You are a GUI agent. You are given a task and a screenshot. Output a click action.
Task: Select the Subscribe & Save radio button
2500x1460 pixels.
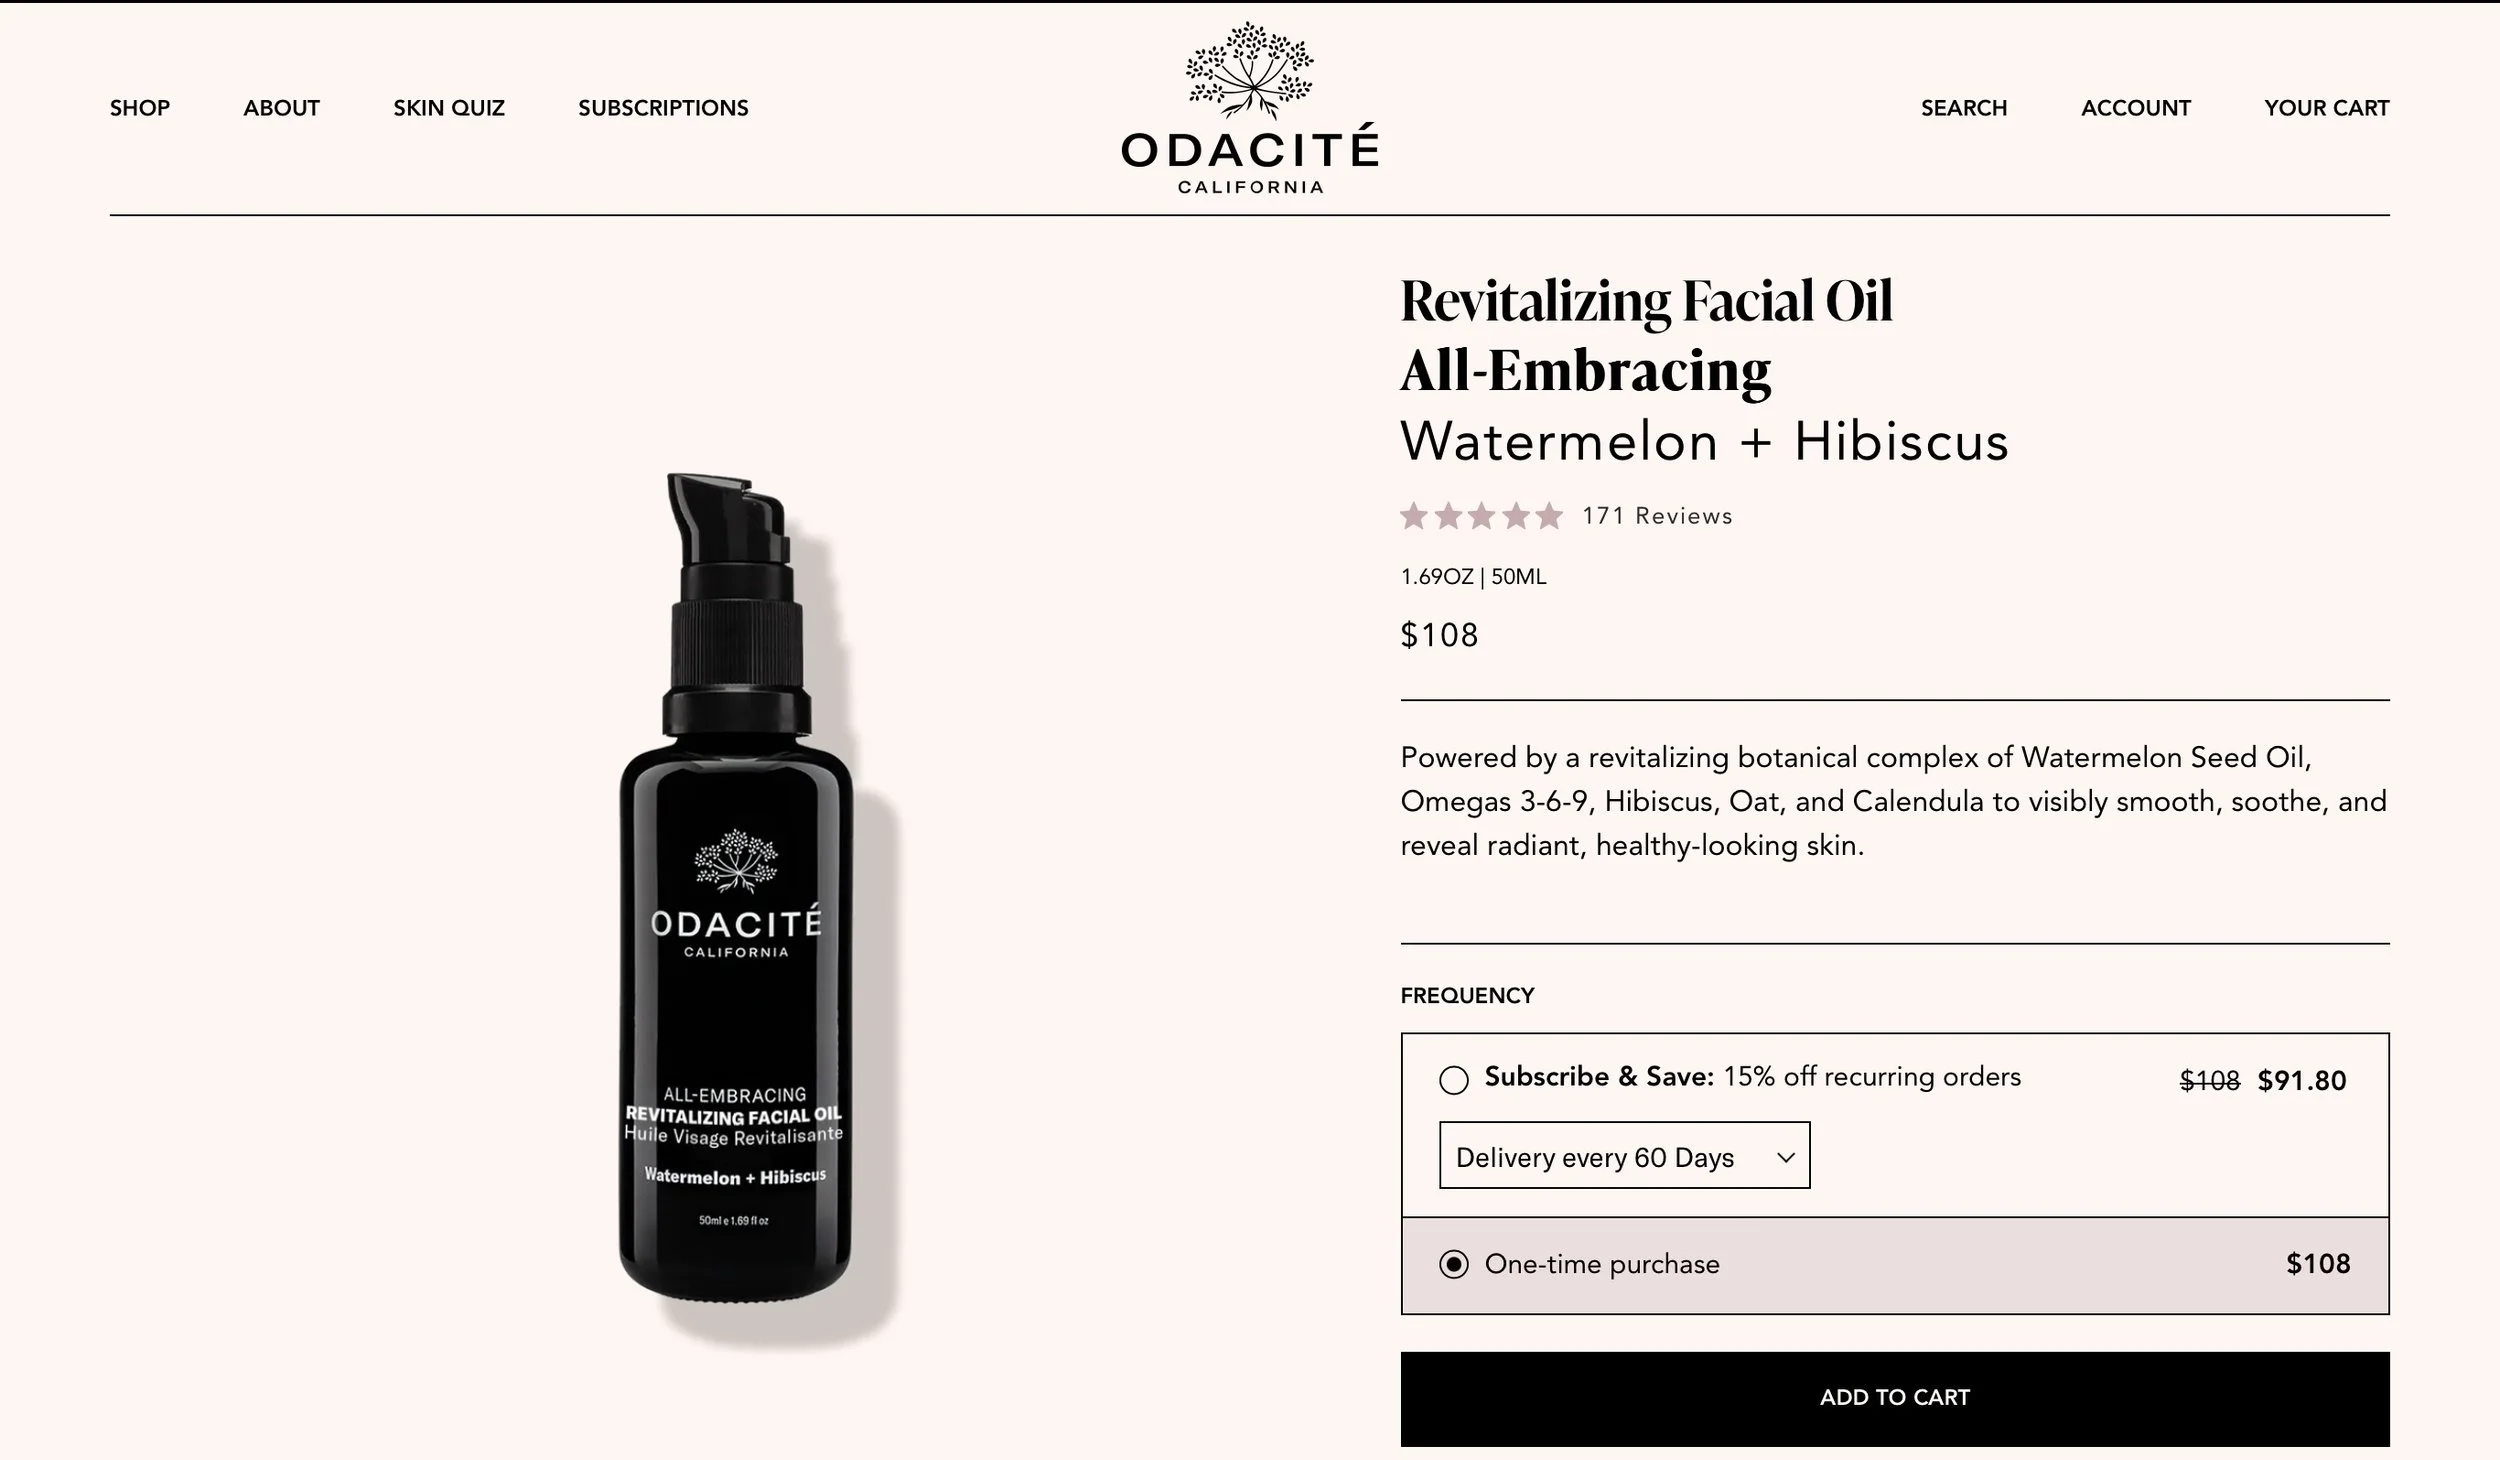click(1453, 1080)
